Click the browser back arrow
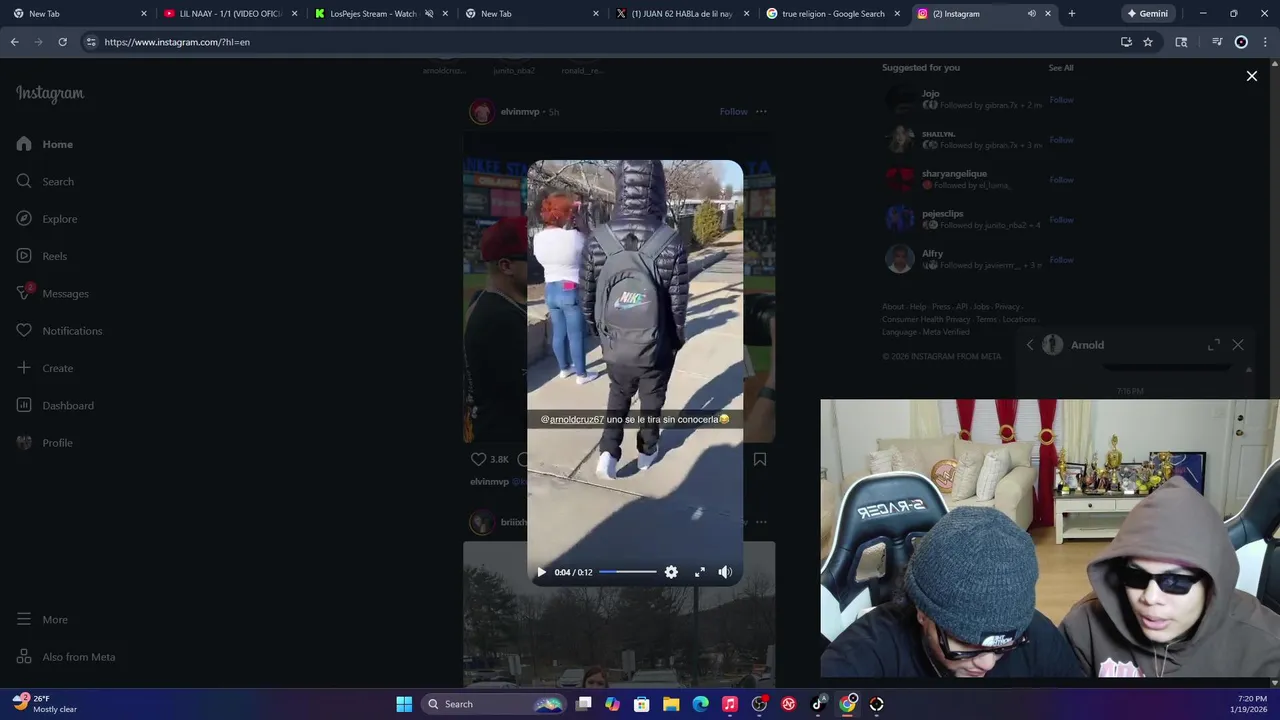The image size is (1280, 720). click(x=15, y=42)
